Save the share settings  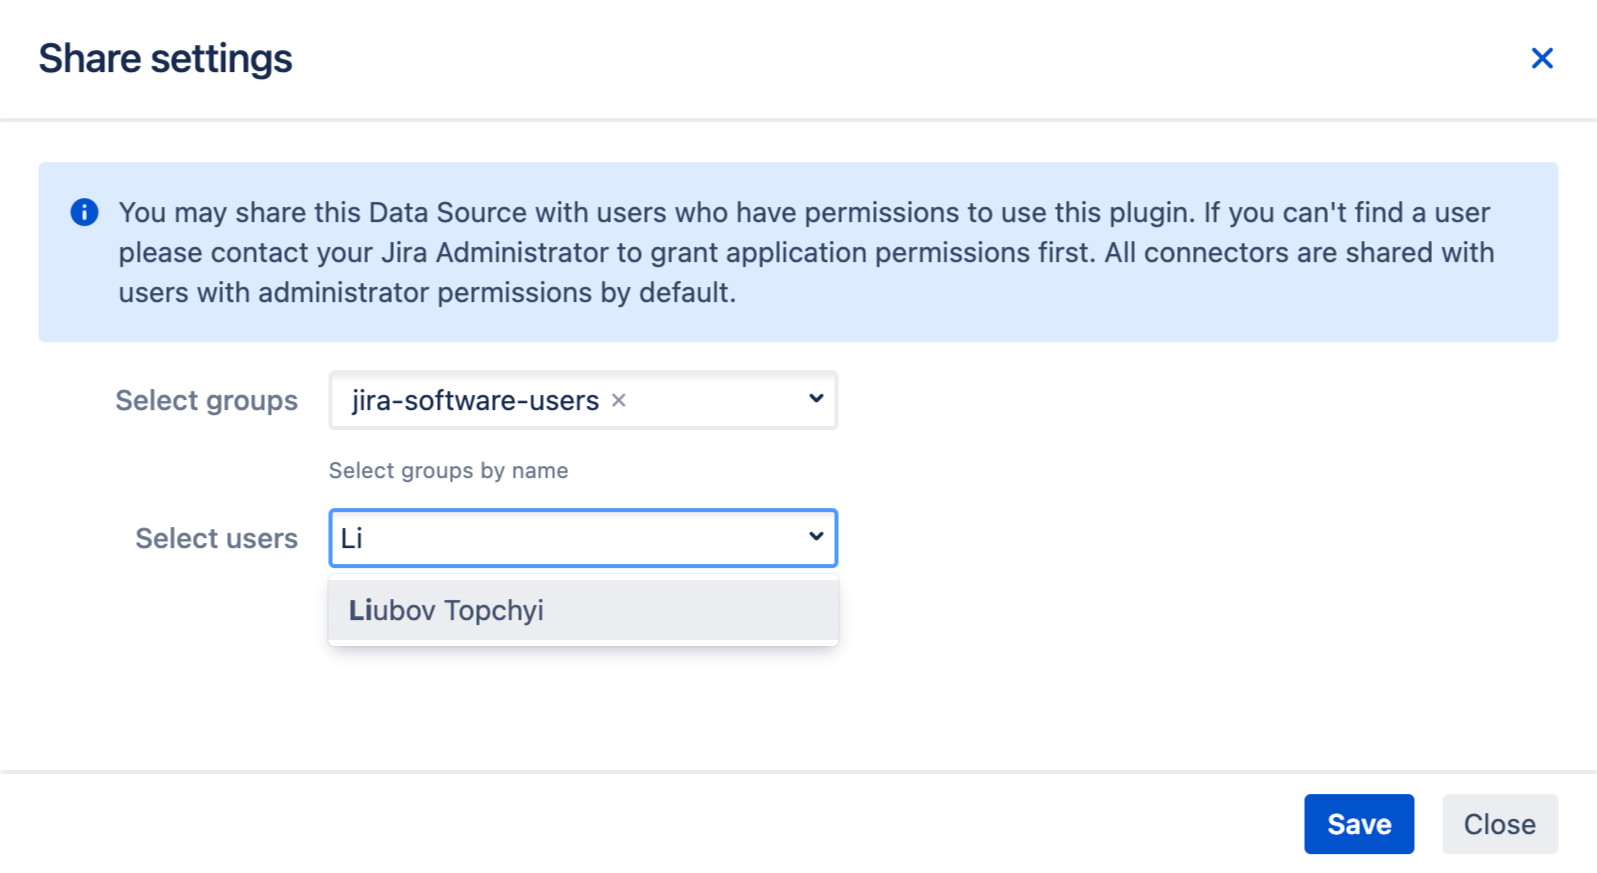click(x=1359, y=824)
